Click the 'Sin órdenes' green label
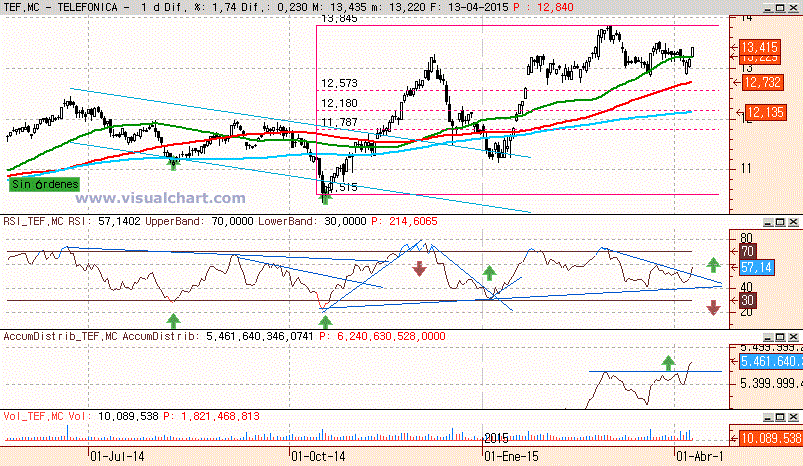Image resolution: width=803 pixels, height=466 pixels. click(45, 184)
